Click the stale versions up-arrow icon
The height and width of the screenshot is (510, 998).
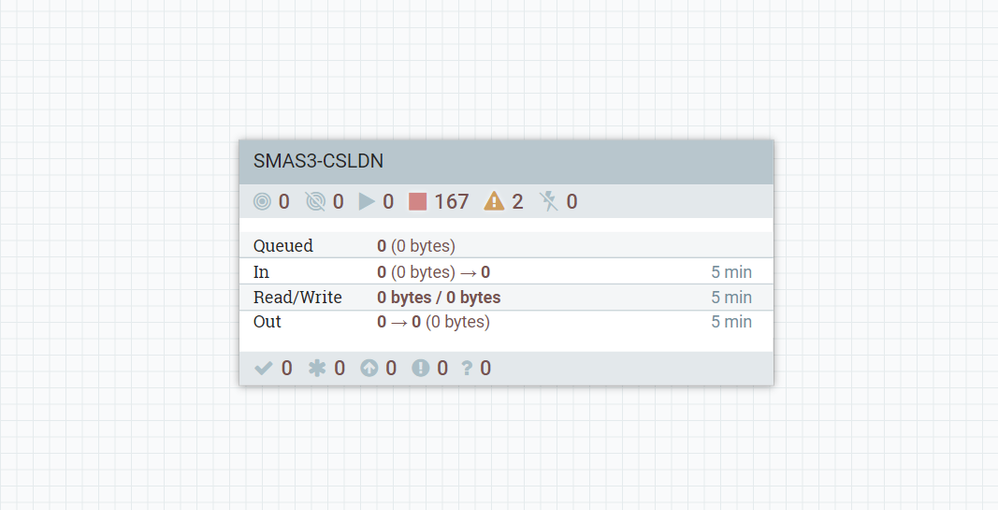point(369,368)
